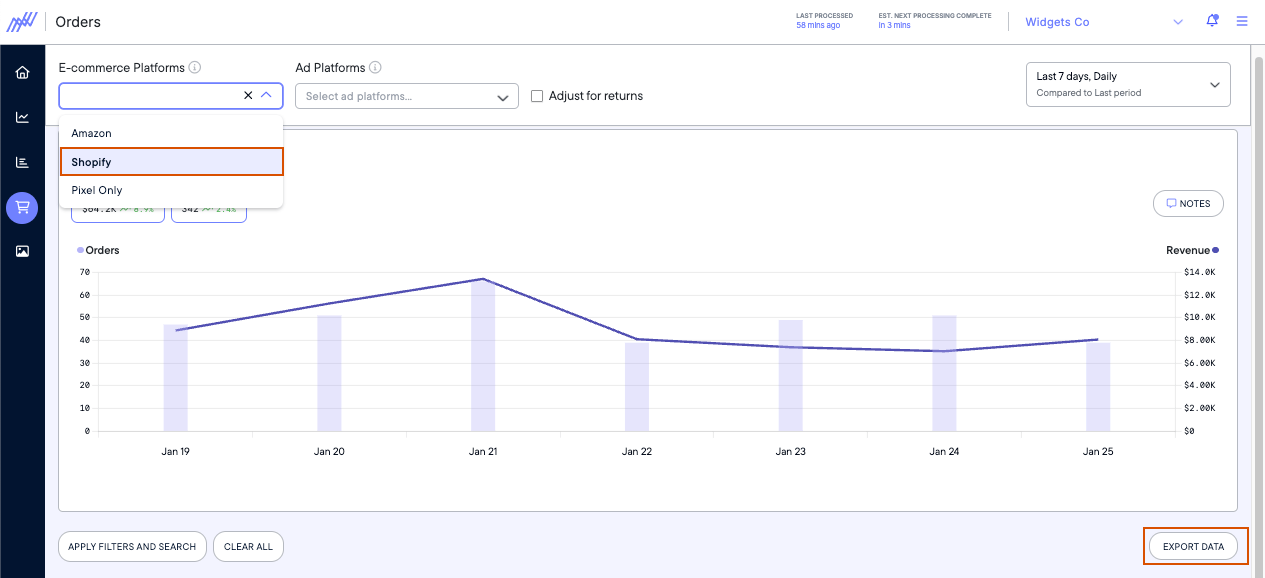Image resolution: width=1265 pixels, height=578 pixels.
Task: Click the Jan 21 orders bar
Action: click(483, 355)
